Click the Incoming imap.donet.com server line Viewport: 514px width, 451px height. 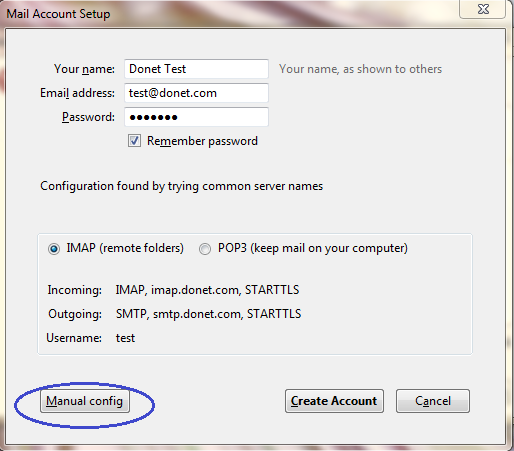click(x=207, y=290)
